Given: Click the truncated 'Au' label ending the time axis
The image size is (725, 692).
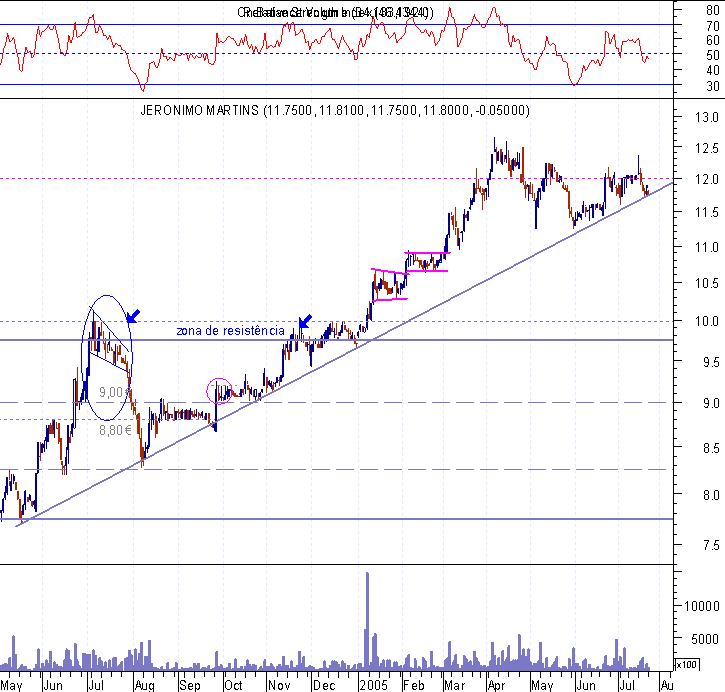Looking at the screenshot, I should [668, 685].
